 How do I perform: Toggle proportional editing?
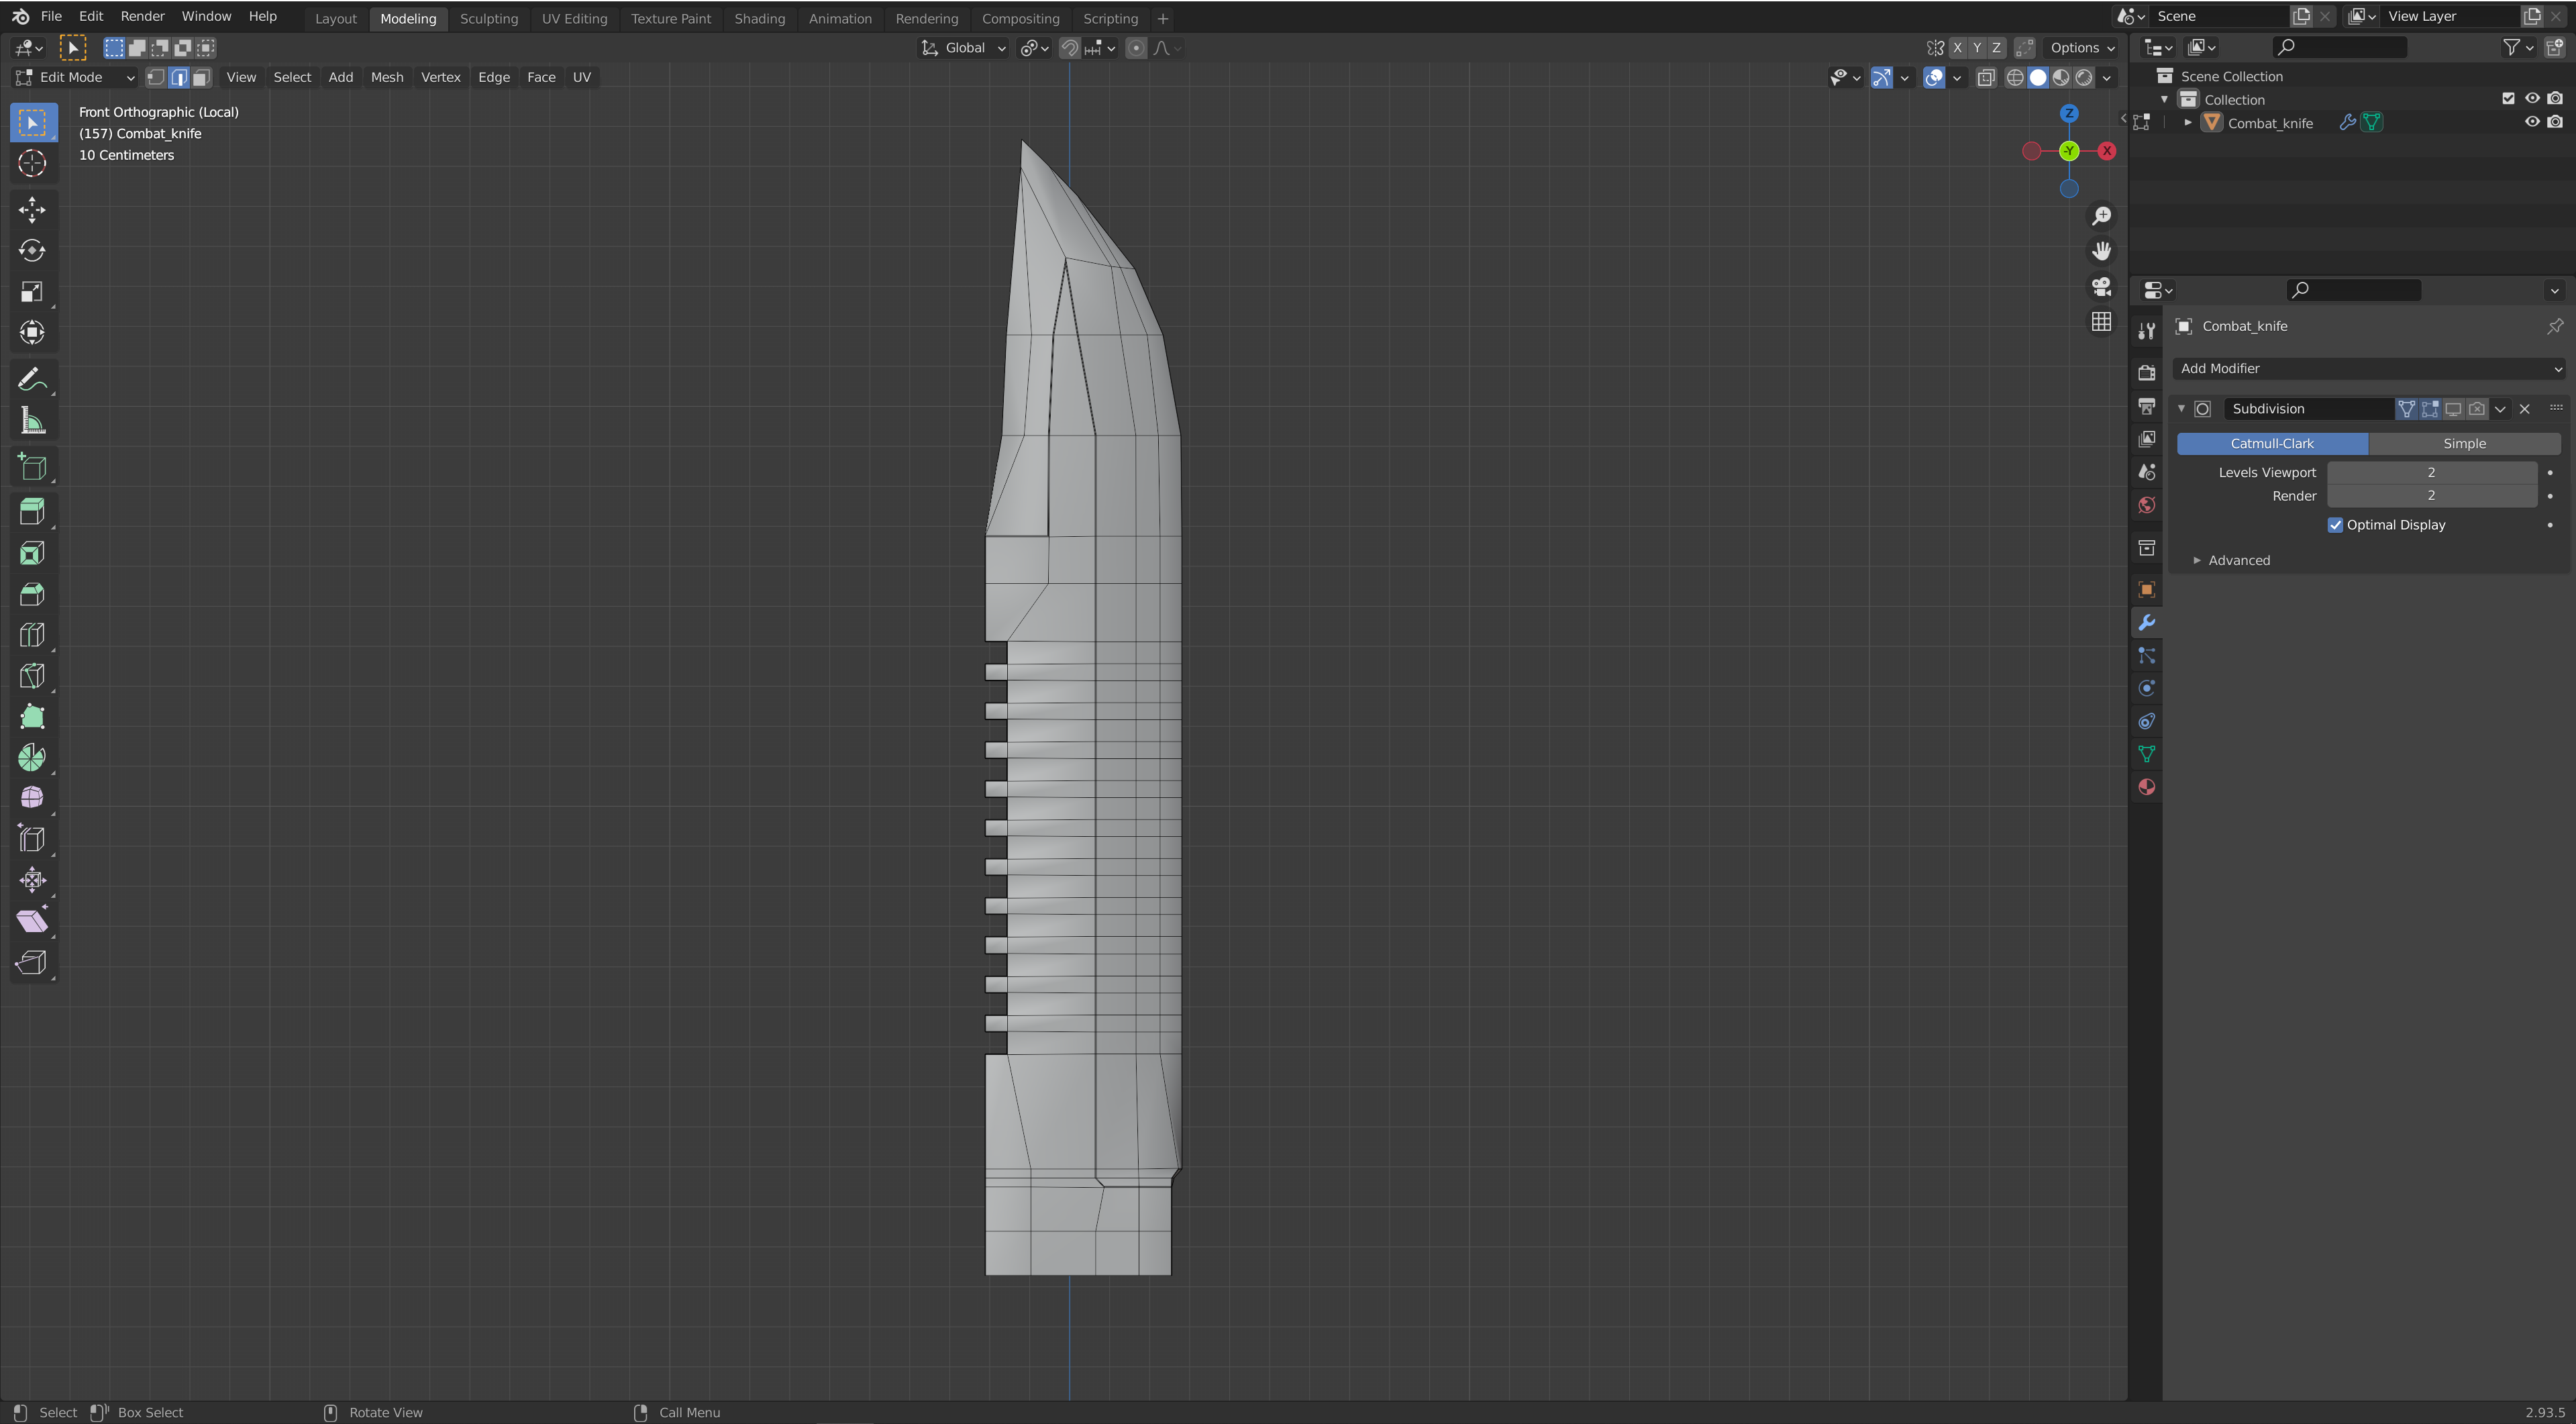[1136, 48]
